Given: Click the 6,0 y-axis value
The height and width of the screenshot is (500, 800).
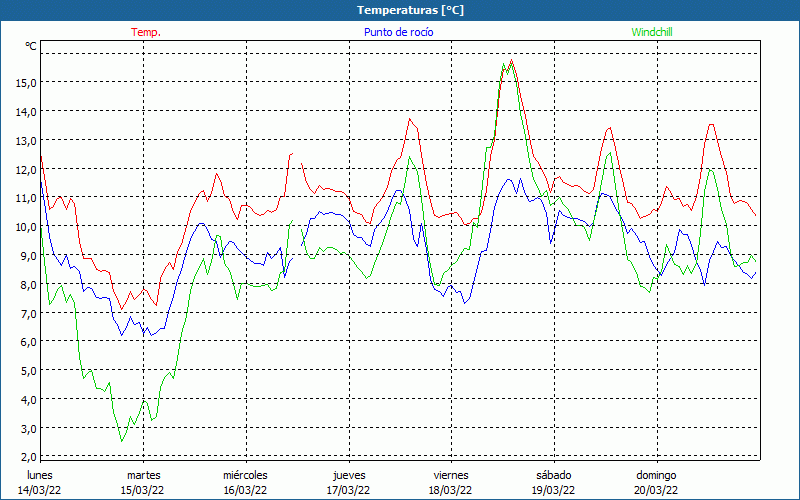Looking at the screenshot, I should (x=29, y=342).
